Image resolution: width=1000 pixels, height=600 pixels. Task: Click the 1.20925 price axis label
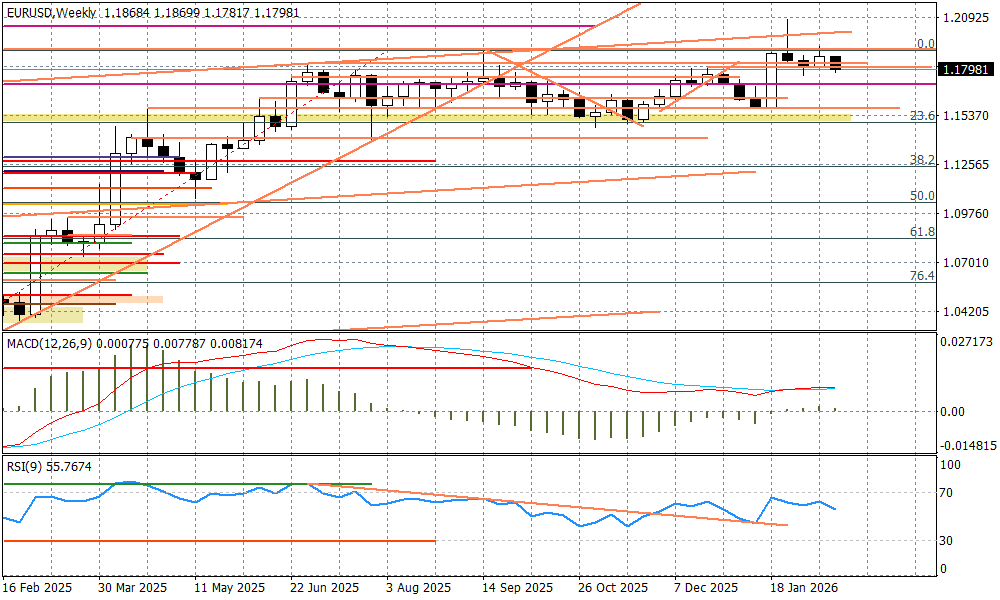[x=967, y=18]
